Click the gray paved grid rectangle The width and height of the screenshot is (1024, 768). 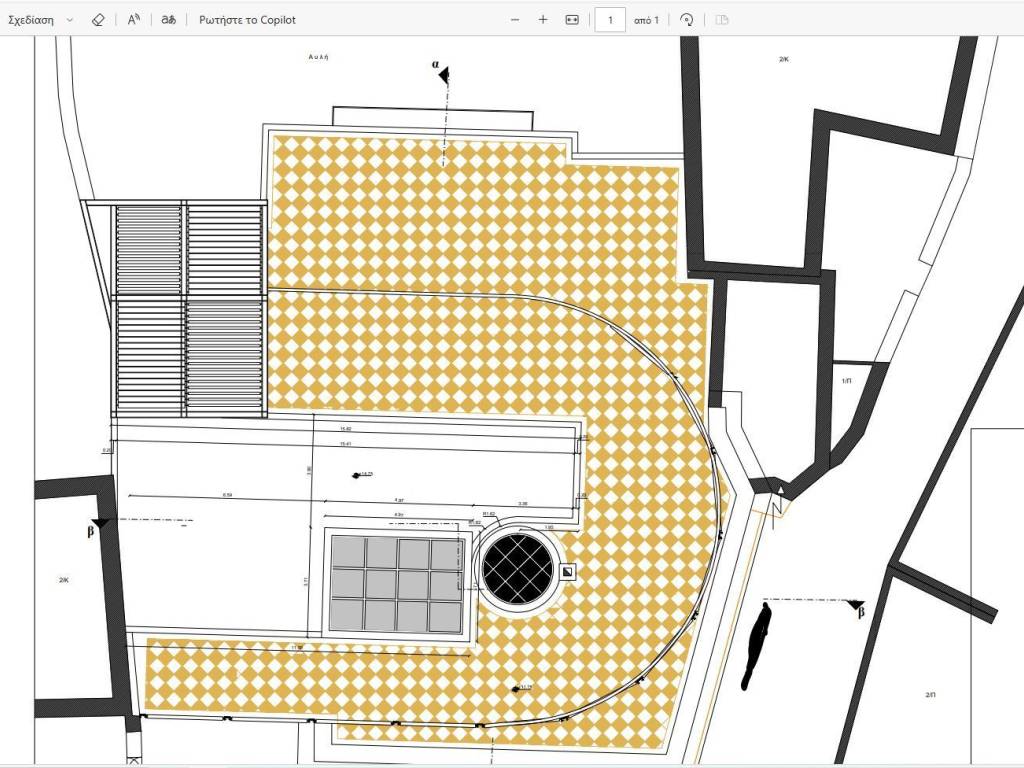(400, 583)
